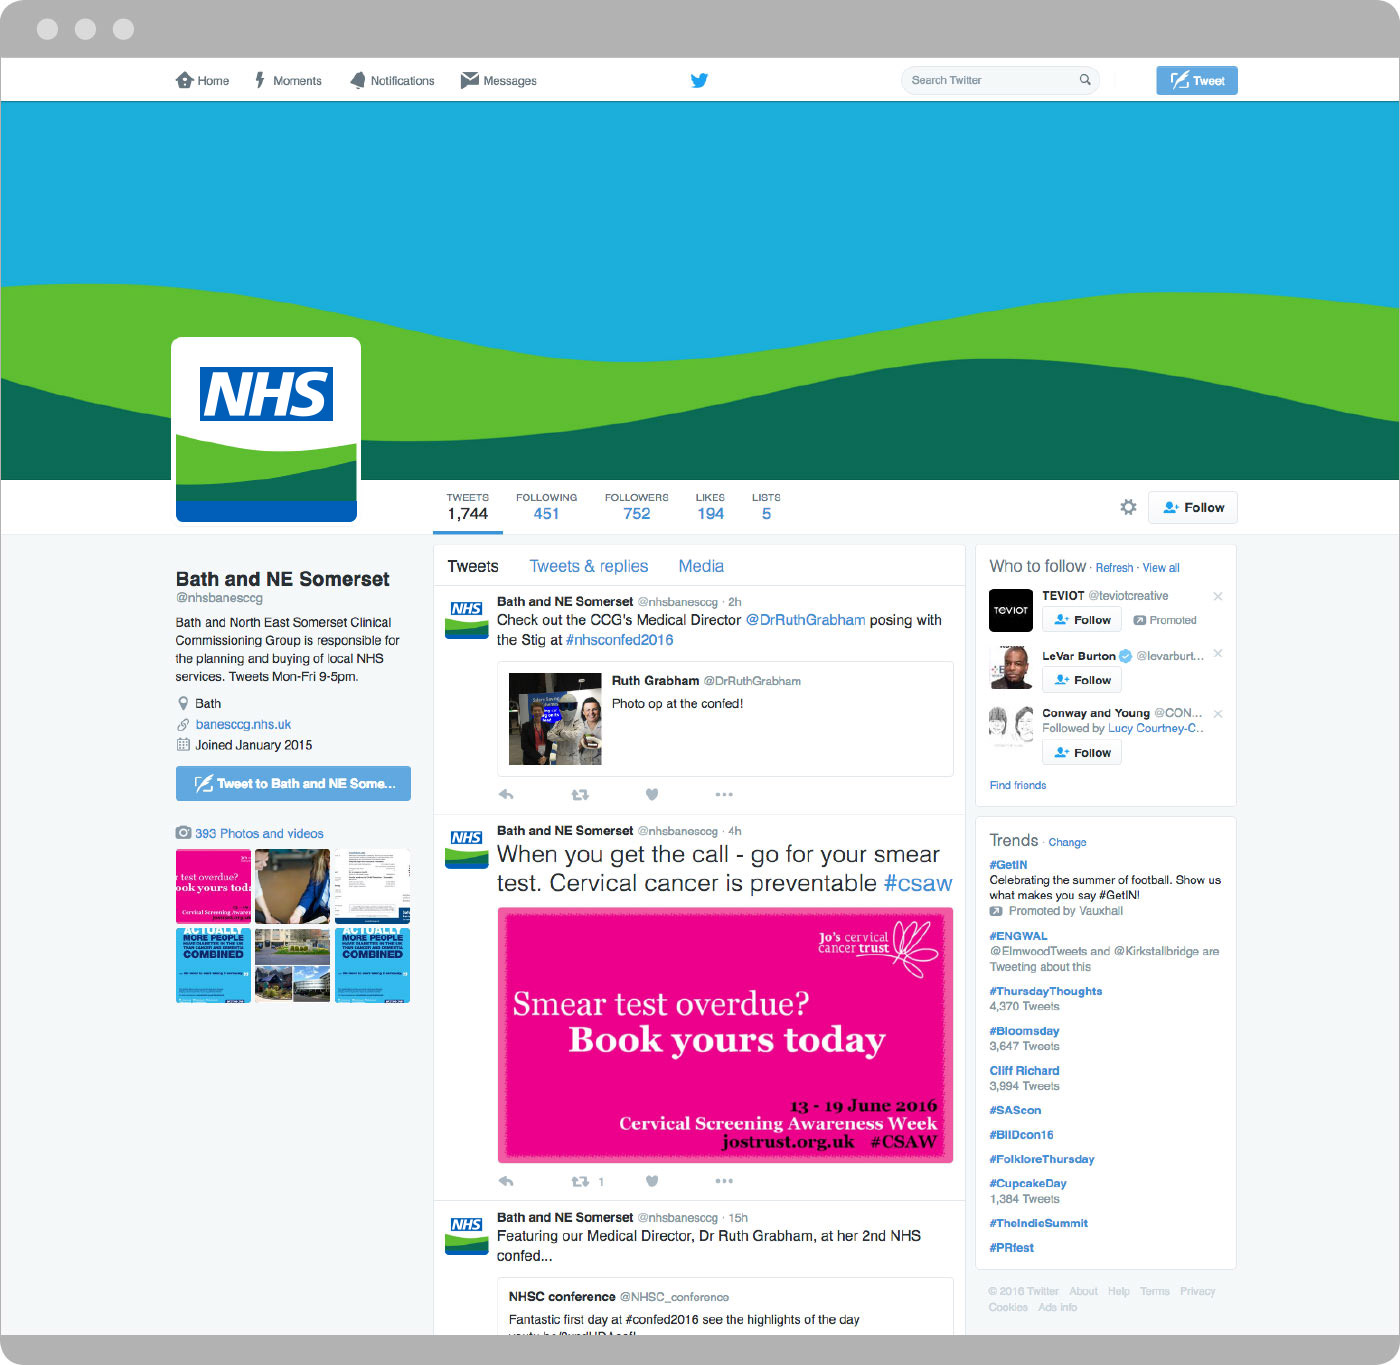Open the Notifications bell
The image size is (1400, 1365).
pyautogui.click(x=358, y=80)
